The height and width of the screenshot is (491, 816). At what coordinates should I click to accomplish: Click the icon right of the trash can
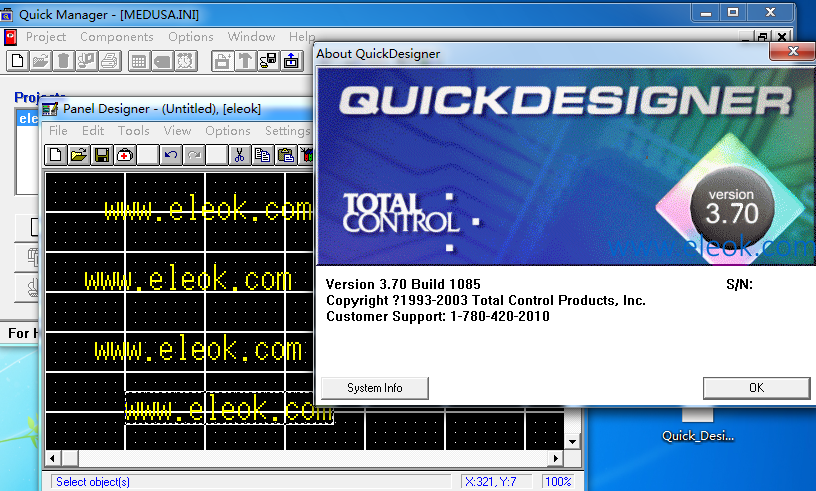pos(86,61)
